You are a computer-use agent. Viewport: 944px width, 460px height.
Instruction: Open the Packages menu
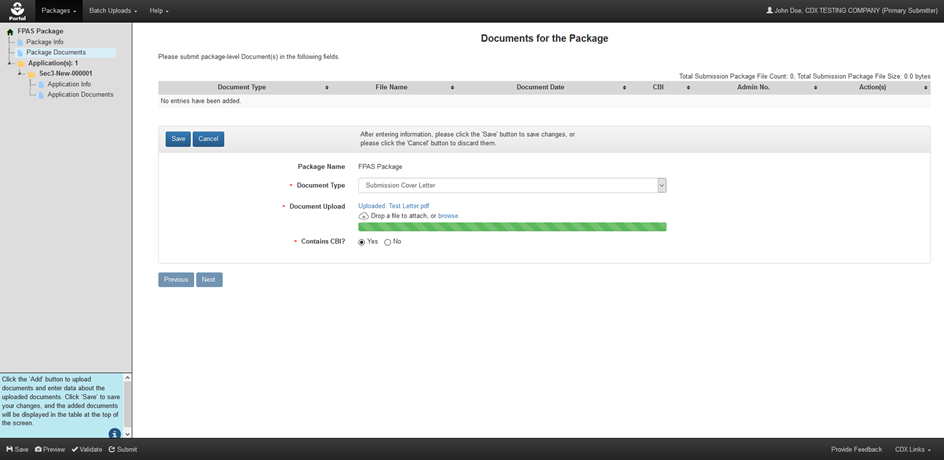point(58,10)
